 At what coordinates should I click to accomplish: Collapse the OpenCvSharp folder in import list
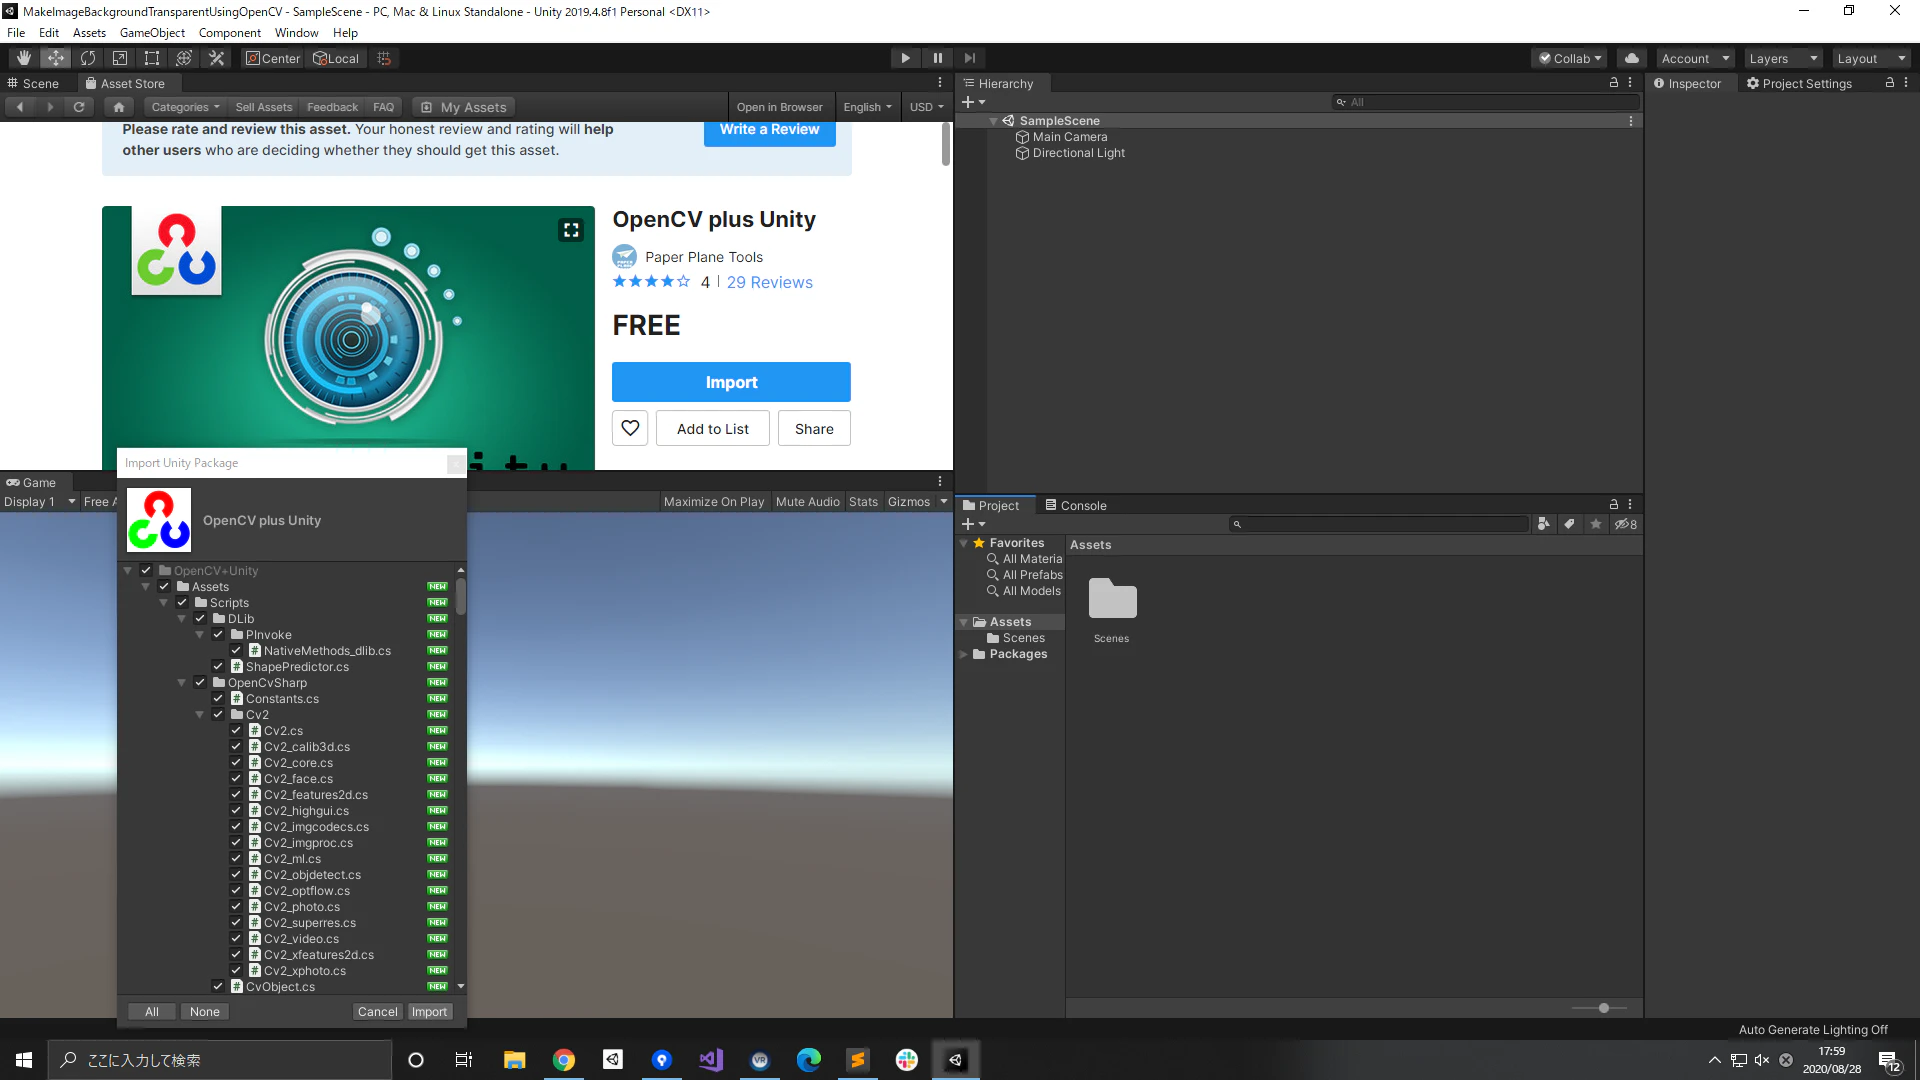(x=182, y=683)
